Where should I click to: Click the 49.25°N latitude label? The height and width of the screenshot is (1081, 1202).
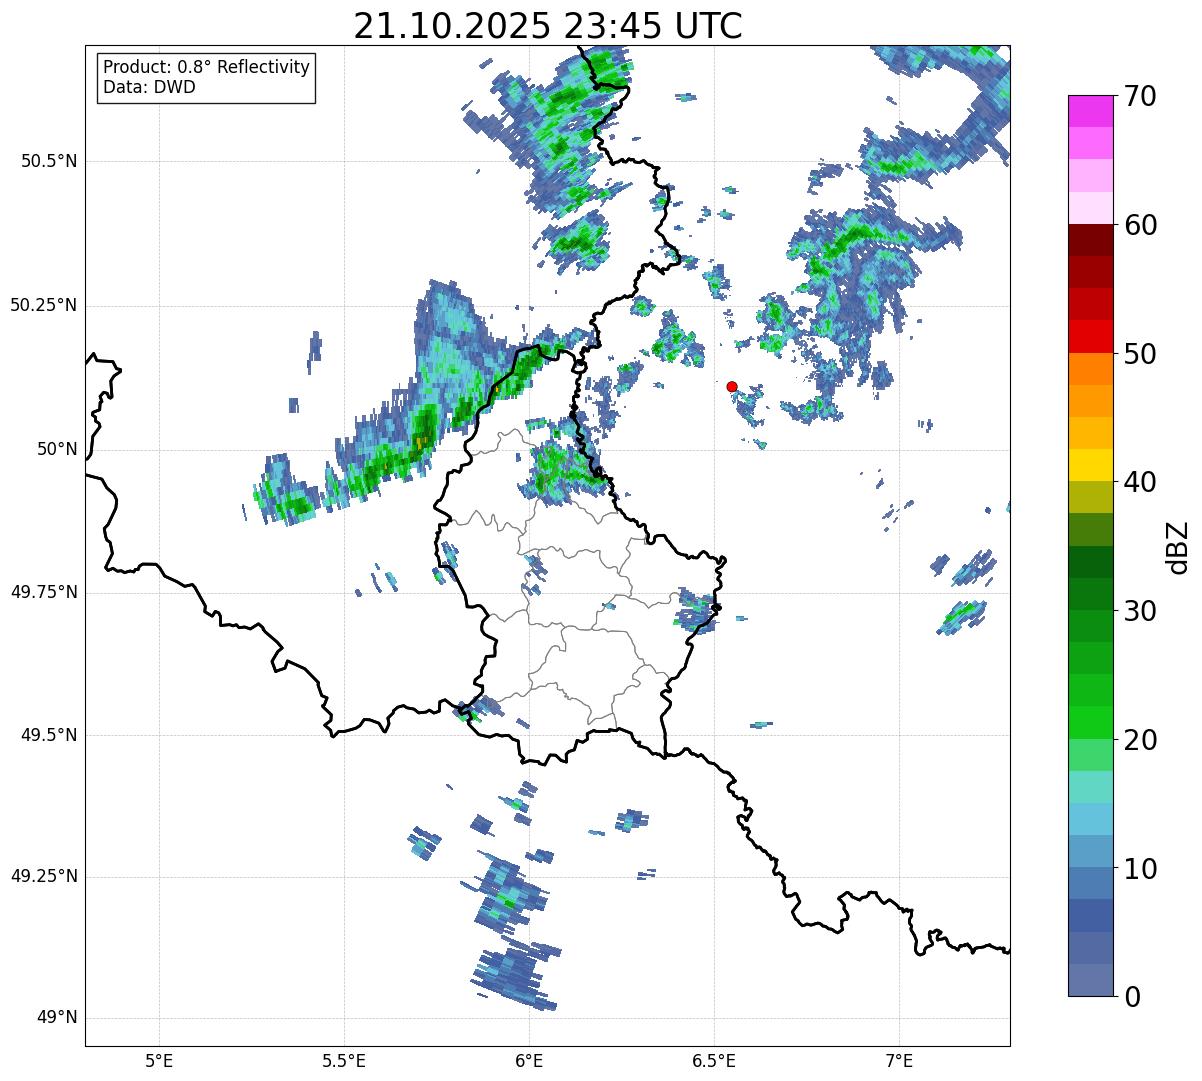coord(44,876)
